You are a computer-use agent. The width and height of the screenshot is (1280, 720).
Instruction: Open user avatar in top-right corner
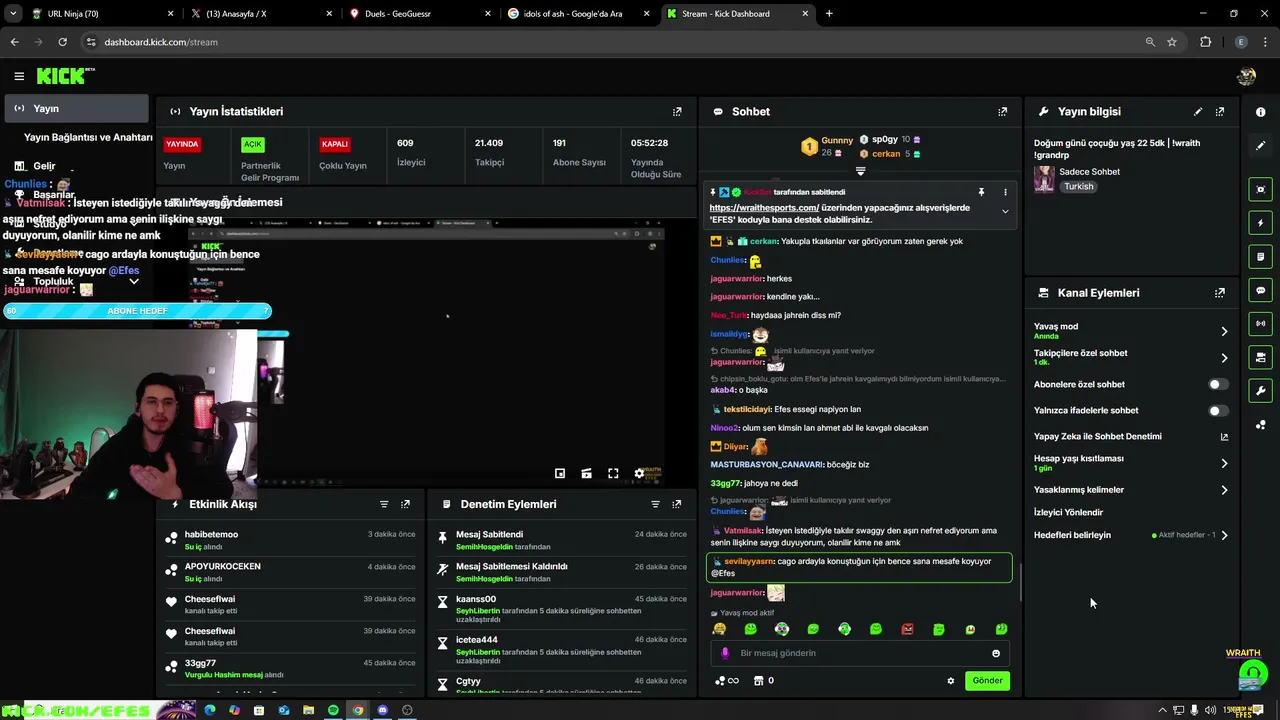coord(1246,76)
